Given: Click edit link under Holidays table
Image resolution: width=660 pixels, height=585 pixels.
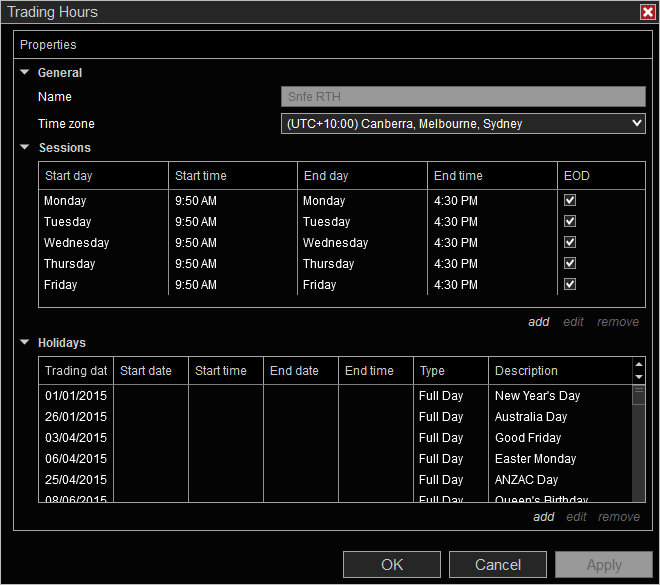Looking at the screenshot, I should point(576,517).
